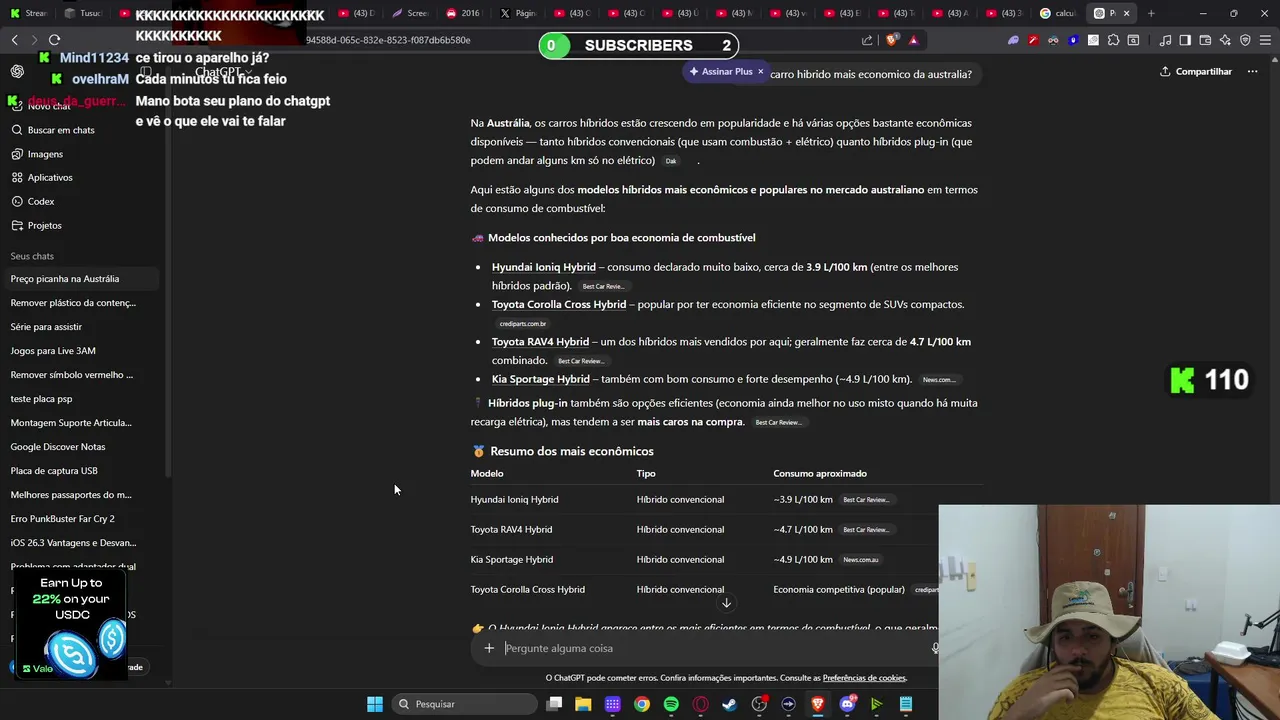
Task: Click the share page icon in address bar
Action: (867, 40)
